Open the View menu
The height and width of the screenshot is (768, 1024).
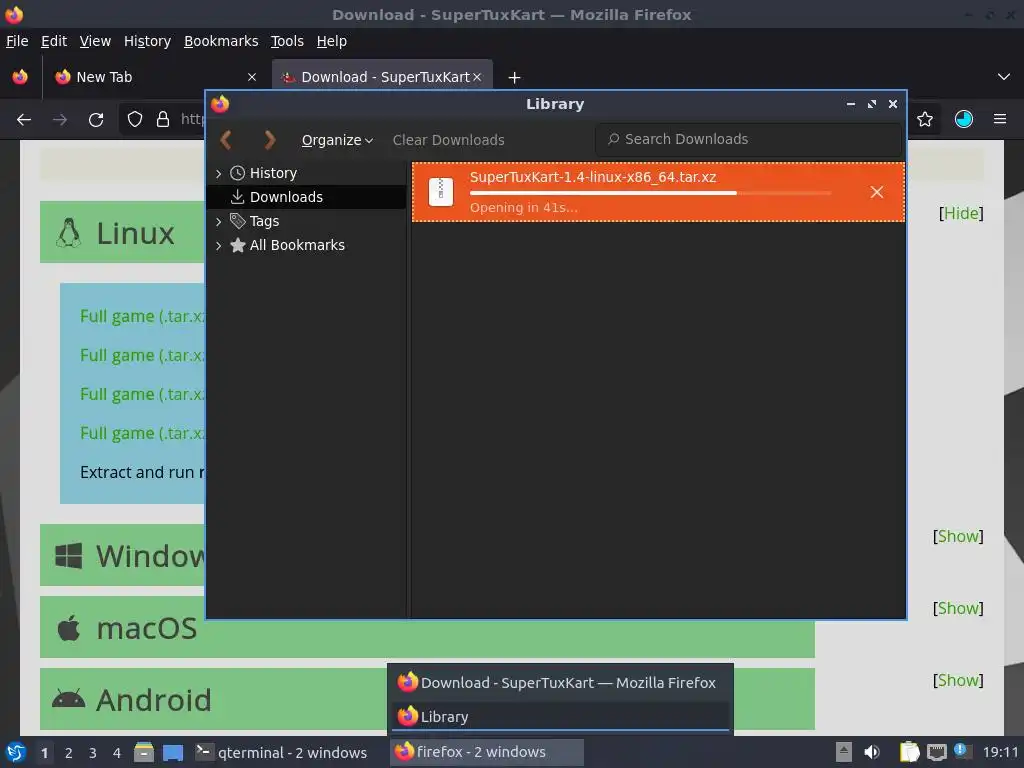pyautogui.click(x=95, y=41)
